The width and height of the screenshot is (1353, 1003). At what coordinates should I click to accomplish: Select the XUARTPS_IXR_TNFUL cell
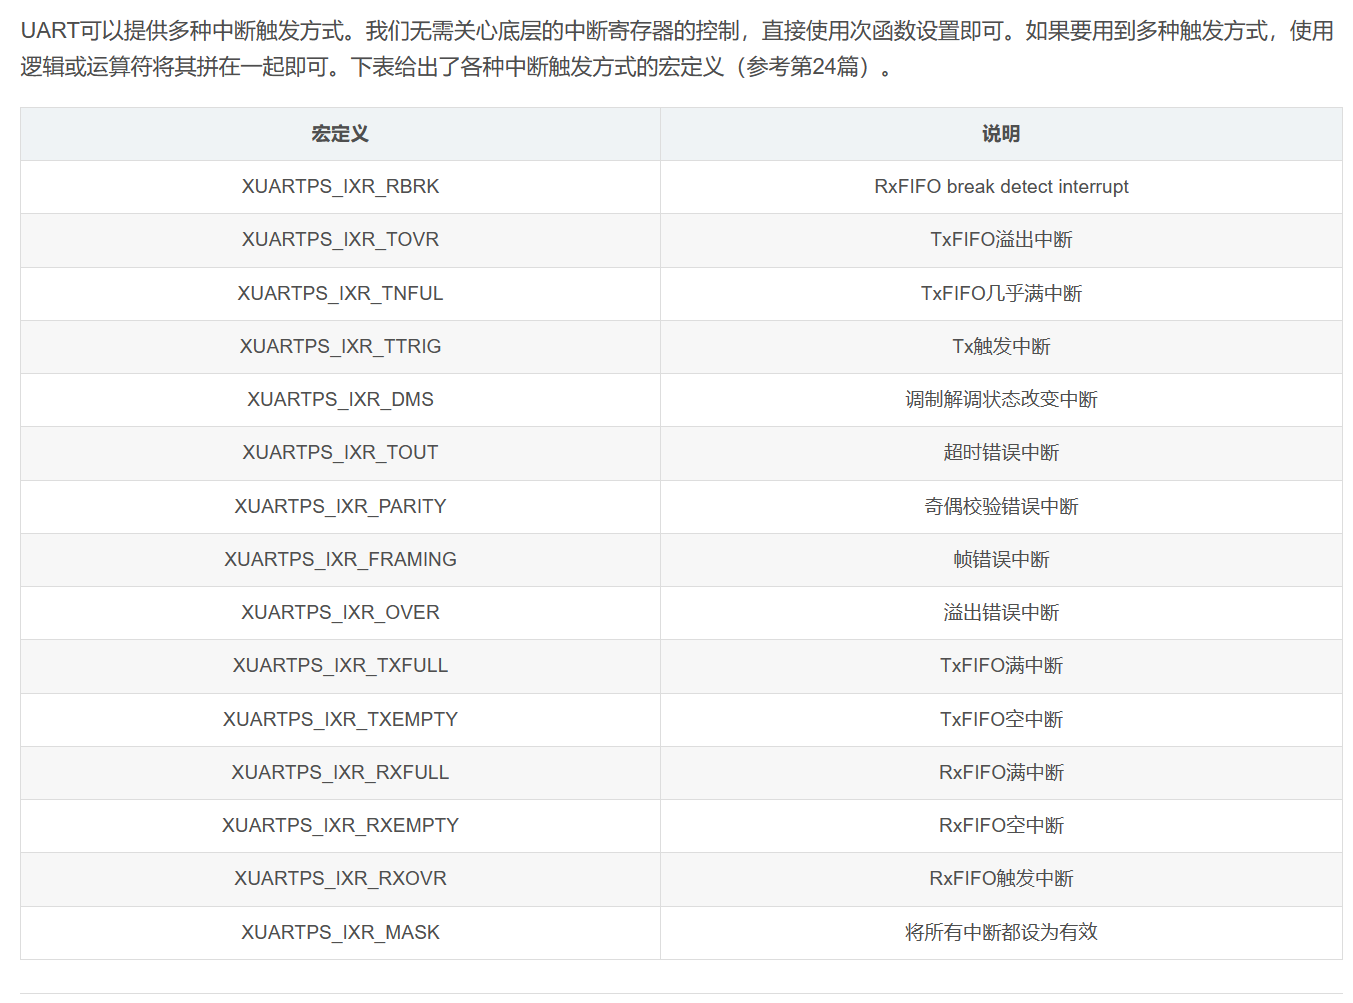(340, 294)
